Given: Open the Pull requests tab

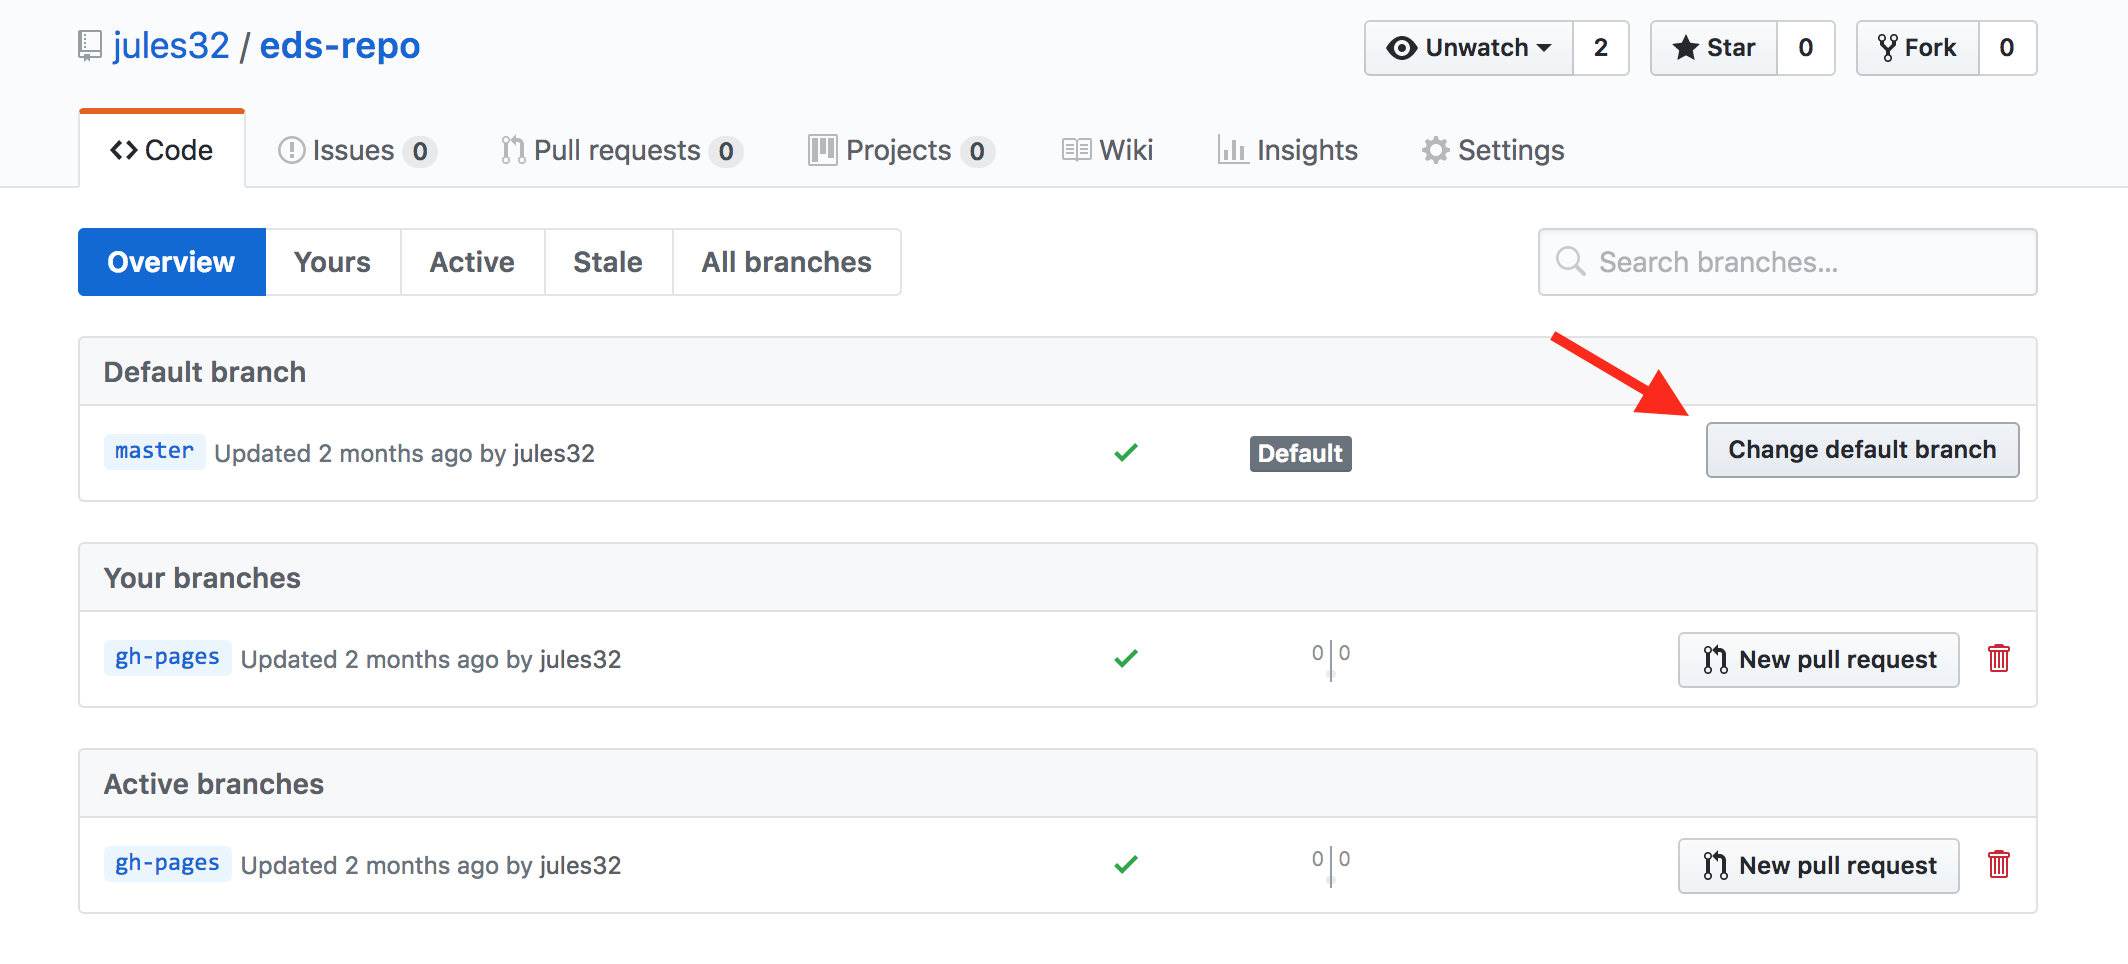Looking at the screenshot, I should coord(621,150).
